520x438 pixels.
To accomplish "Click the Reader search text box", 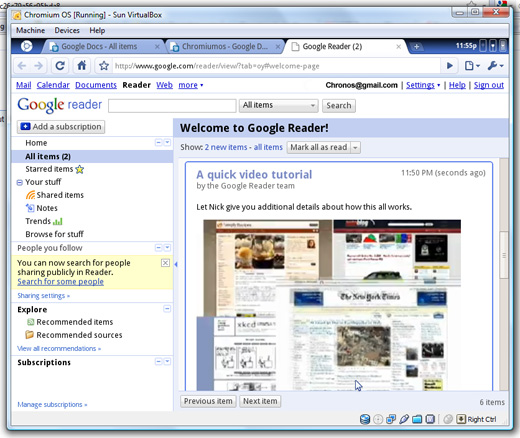I will (172, 106).
